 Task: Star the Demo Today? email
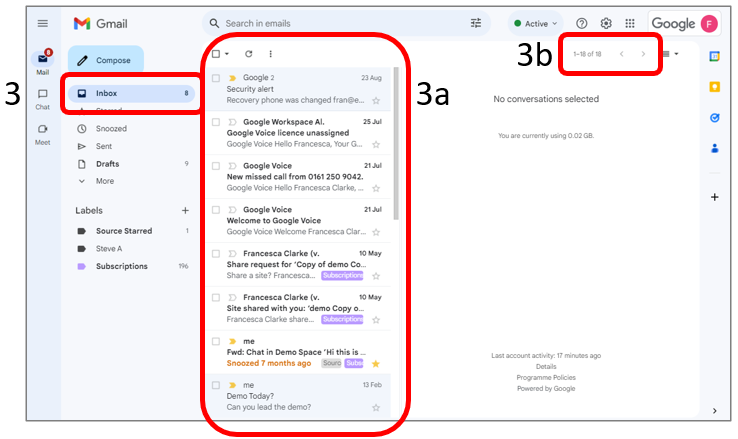376,407
